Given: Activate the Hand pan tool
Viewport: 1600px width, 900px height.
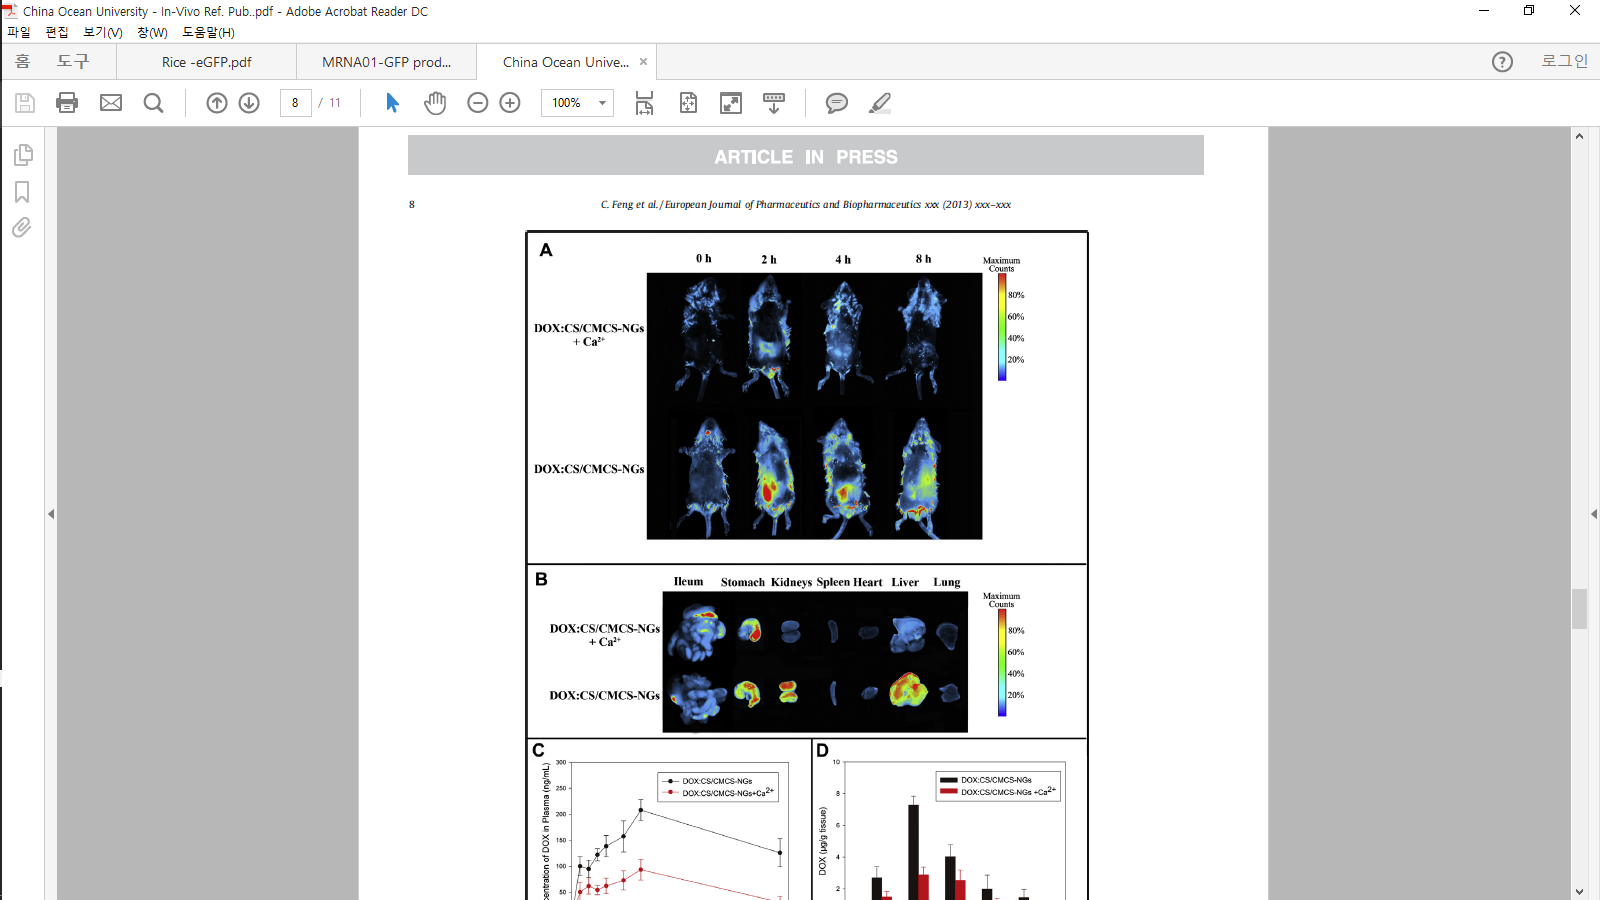Looking at the screenshot, I should 435,103.
